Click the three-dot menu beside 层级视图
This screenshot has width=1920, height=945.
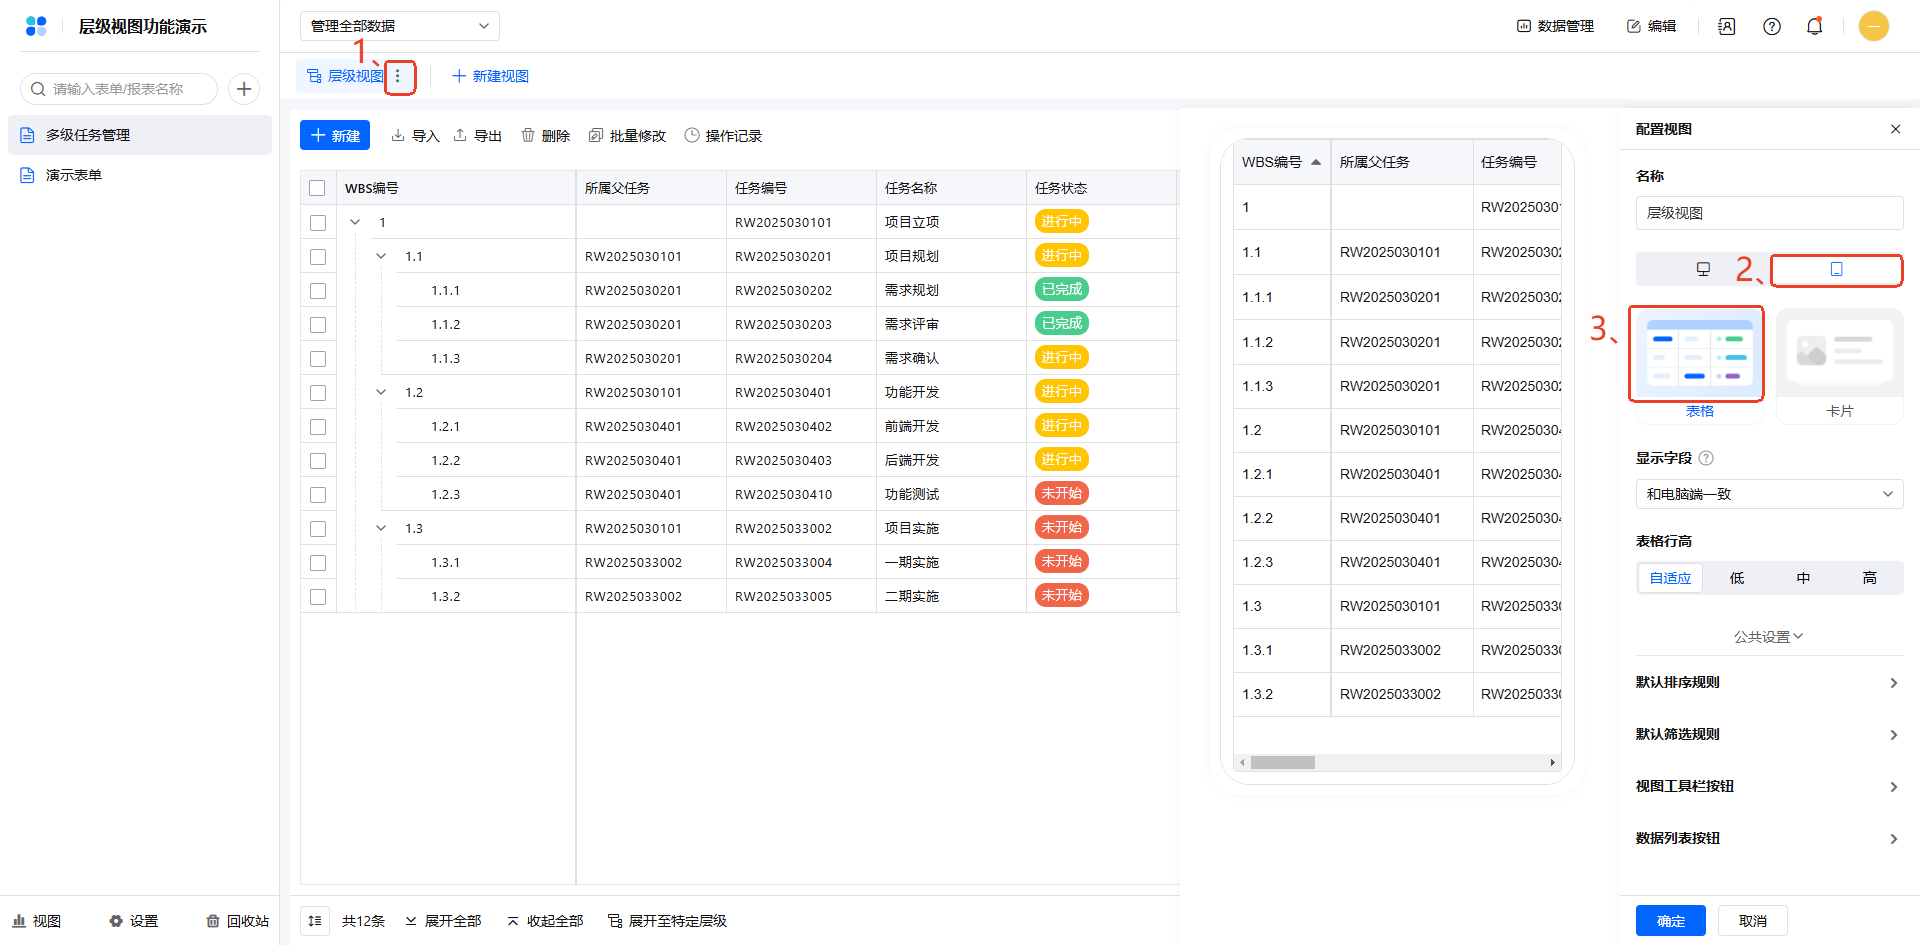pyautogui.click(x=398, y=76)
